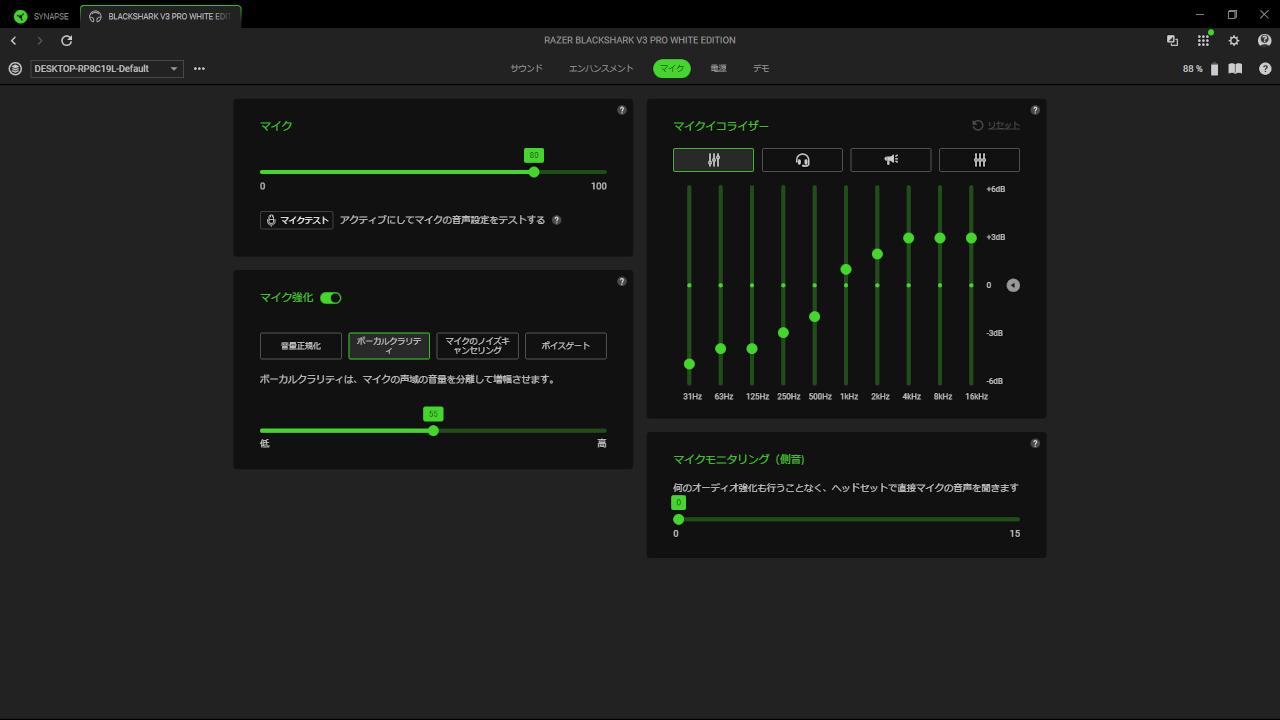The width and height of the screenshot is (1280, 720).
Task: Adjust the sidetone monitoring slider at 0
Action: point(679,519)
